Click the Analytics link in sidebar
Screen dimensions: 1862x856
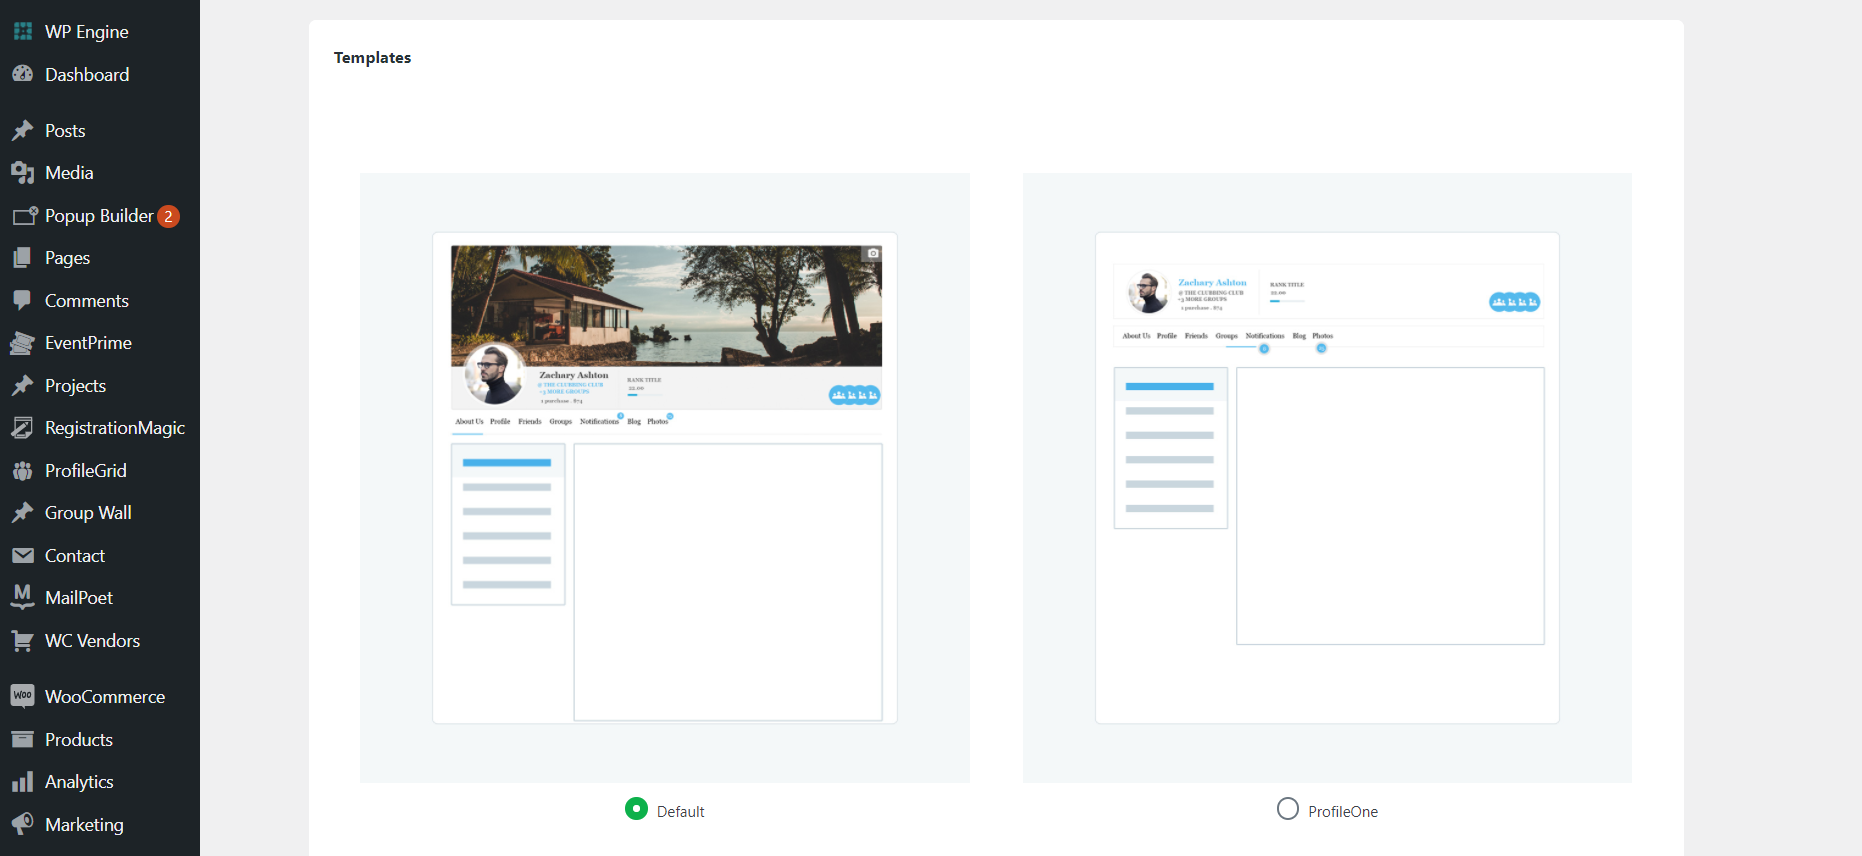pyautogui.click(x=79, y=782)
